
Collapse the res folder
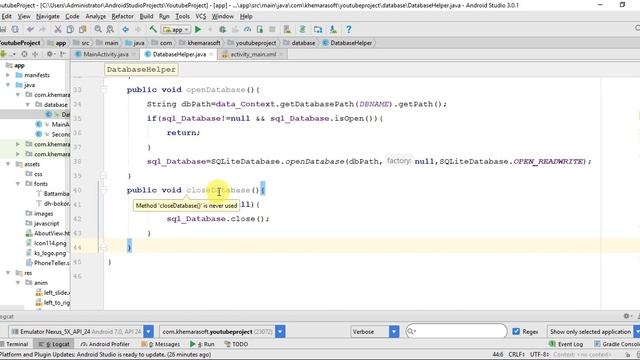(x=8, y=273)
